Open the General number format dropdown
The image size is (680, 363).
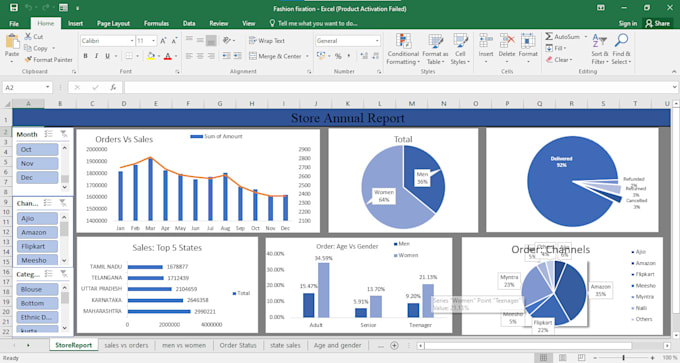pyautogui.click(x=377, y=41)
